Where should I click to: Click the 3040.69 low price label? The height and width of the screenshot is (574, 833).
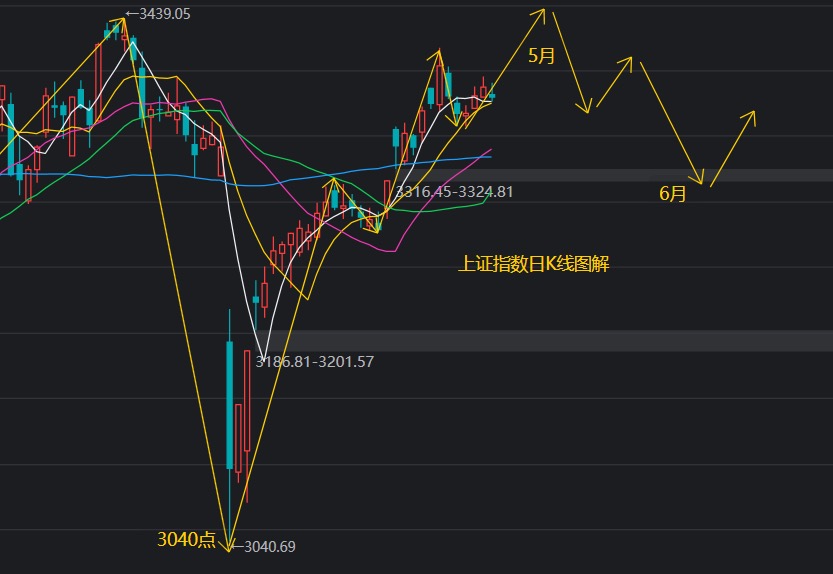264,546
